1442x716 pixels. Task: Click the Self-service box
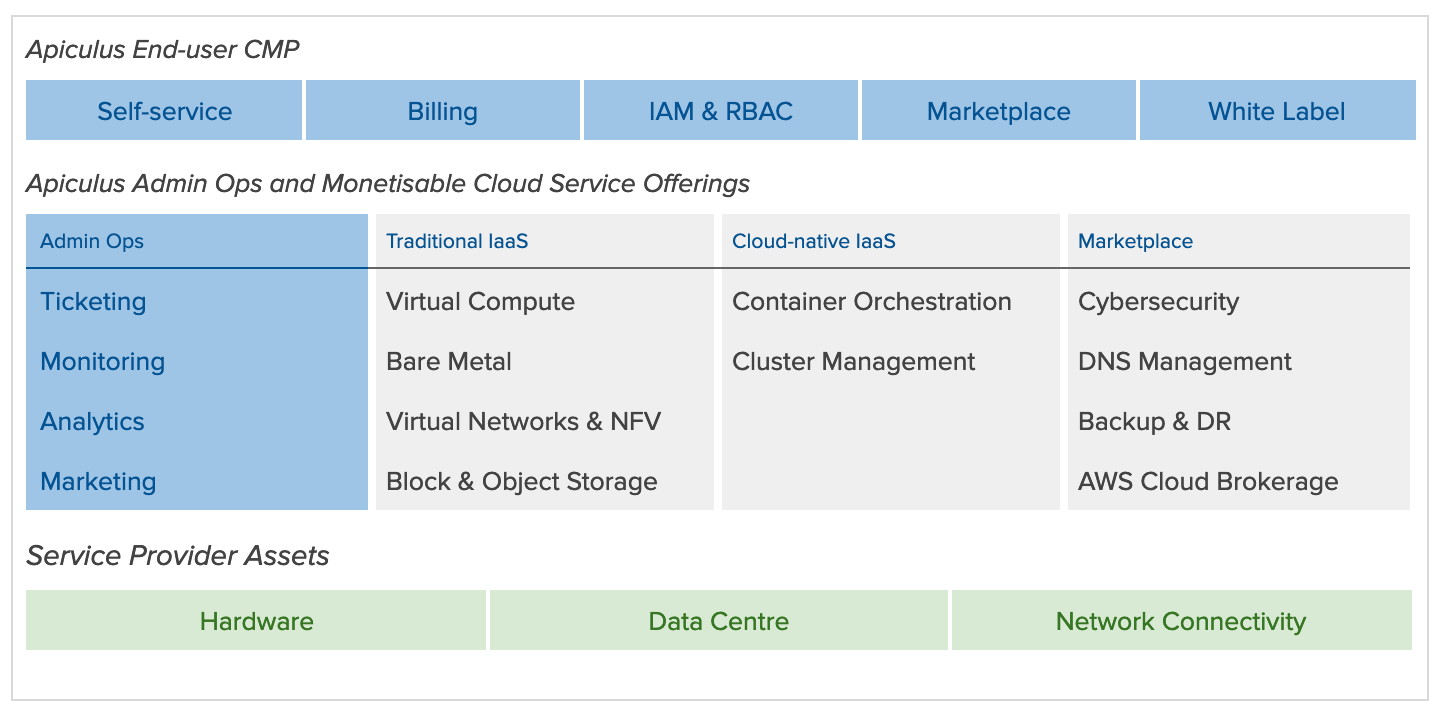[x=164, y=111]
